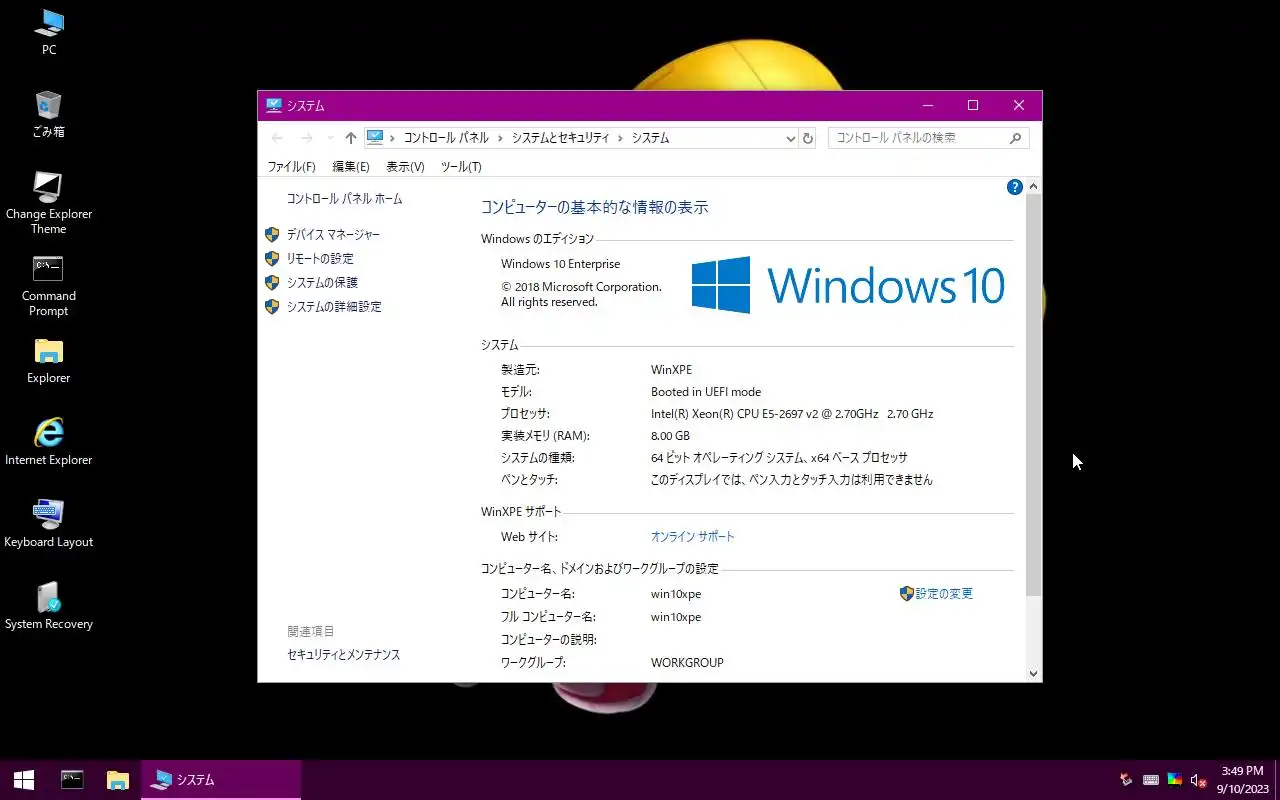Click the blue help question mark icon
This screenshot has width=1280, height=800.
1014,187
